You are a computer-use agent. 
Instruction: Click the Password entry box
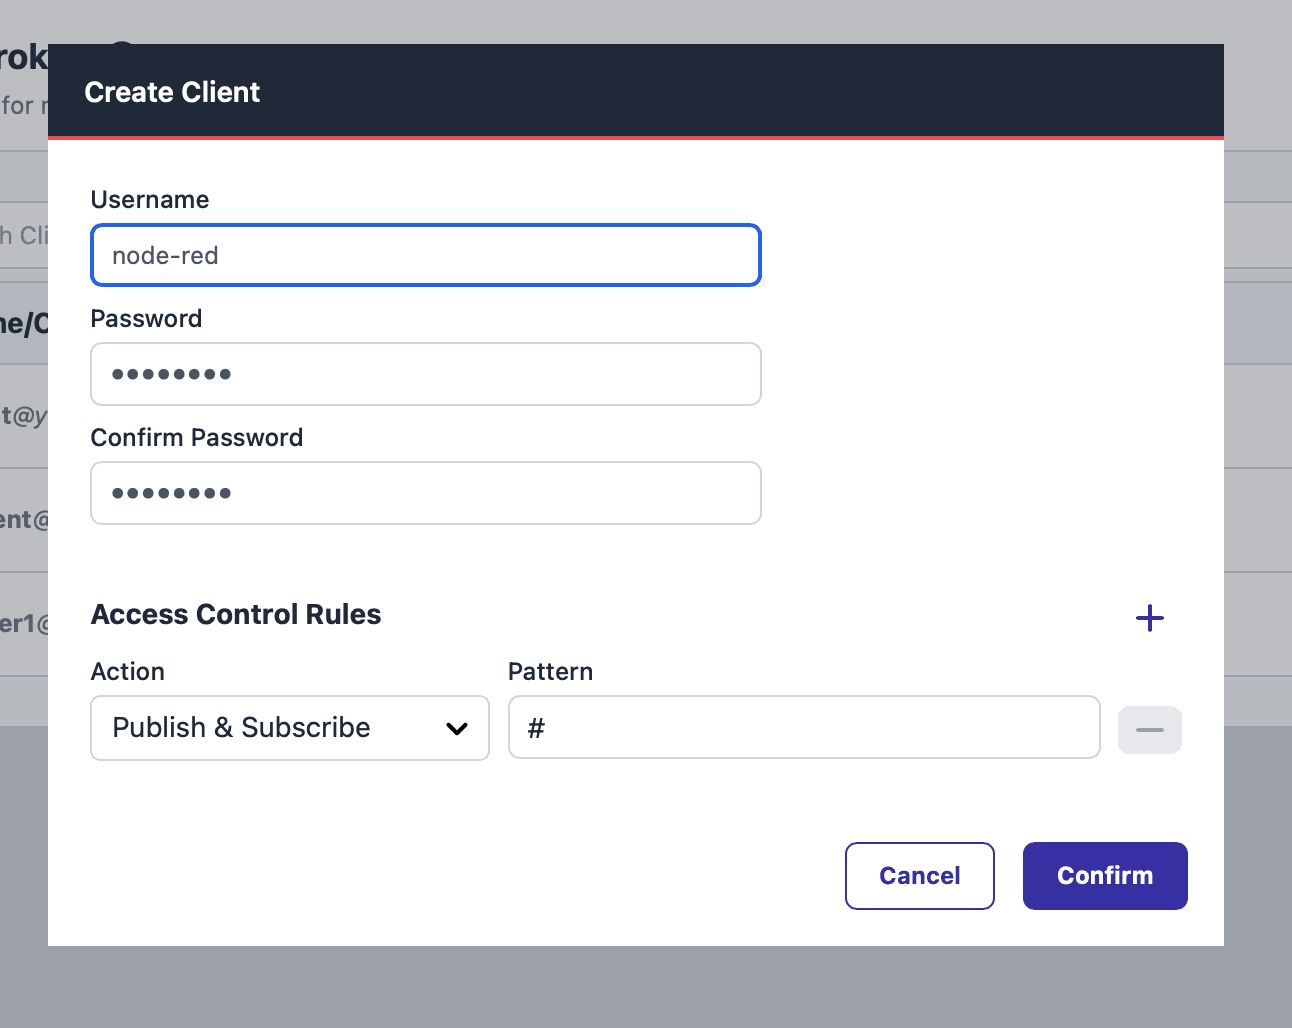coord(425,374)
